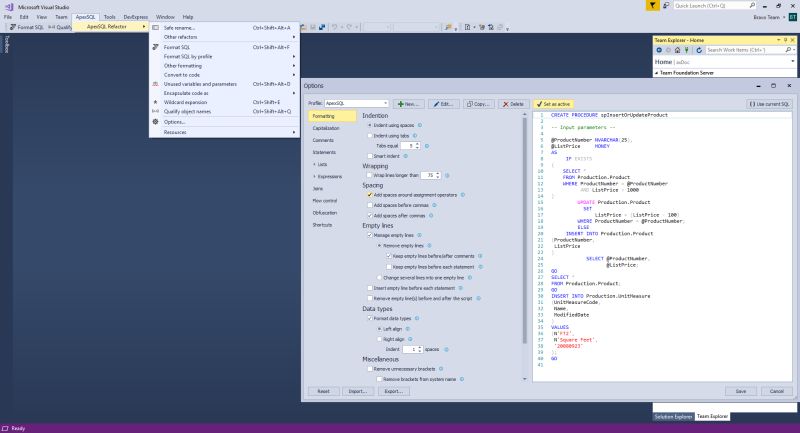
Task: Click info icon beside Format data types
Action: coord(417,318)
